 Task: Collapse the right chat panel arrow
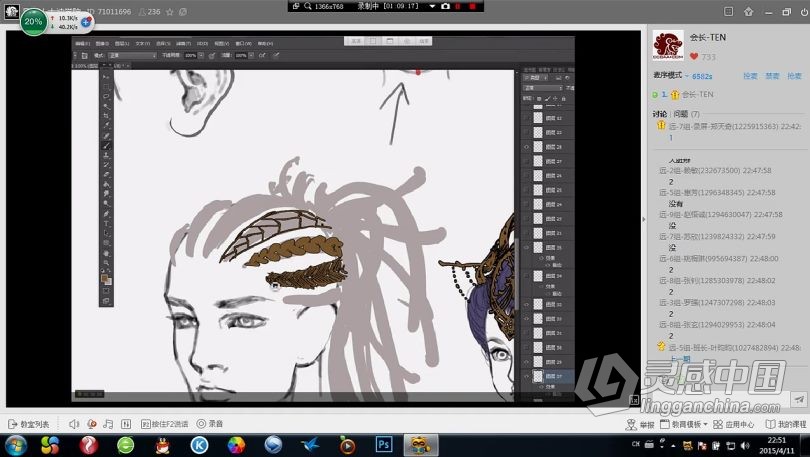[644, 219]
